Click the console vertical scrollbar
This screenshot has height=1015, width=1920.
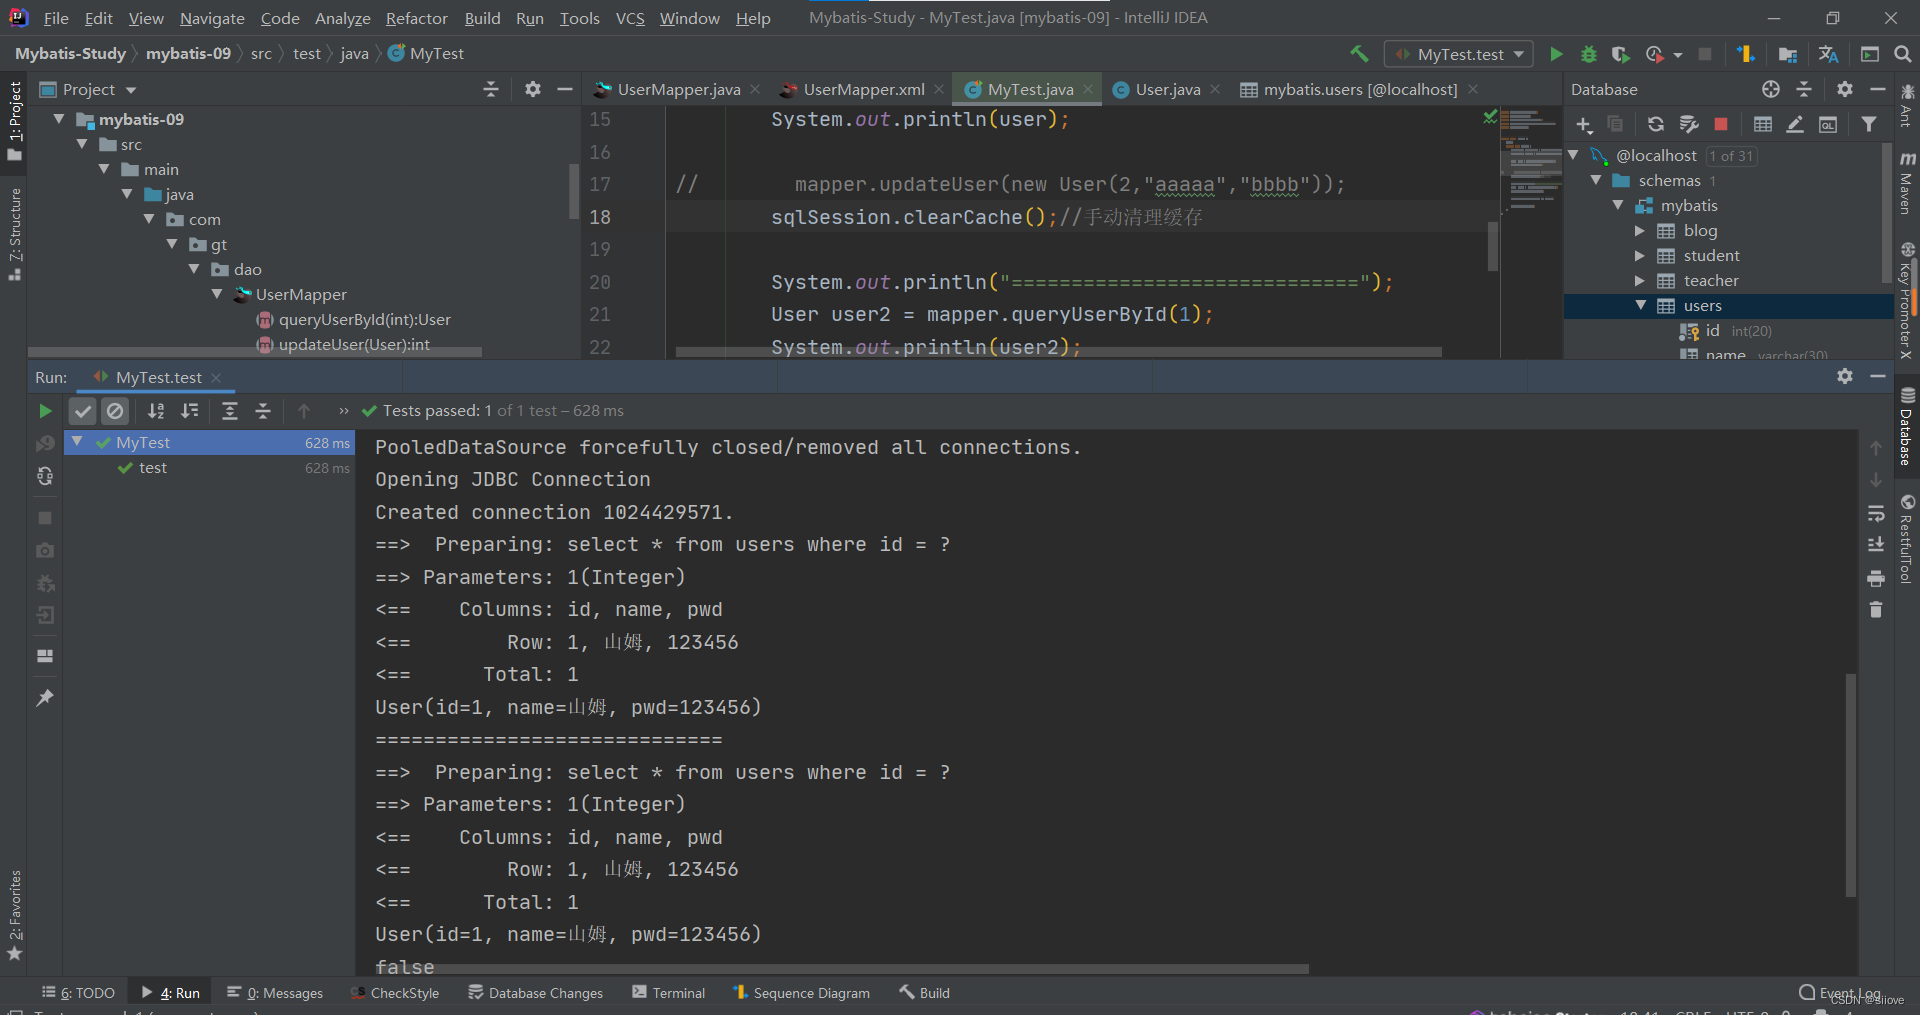[x=1850, y=785]
